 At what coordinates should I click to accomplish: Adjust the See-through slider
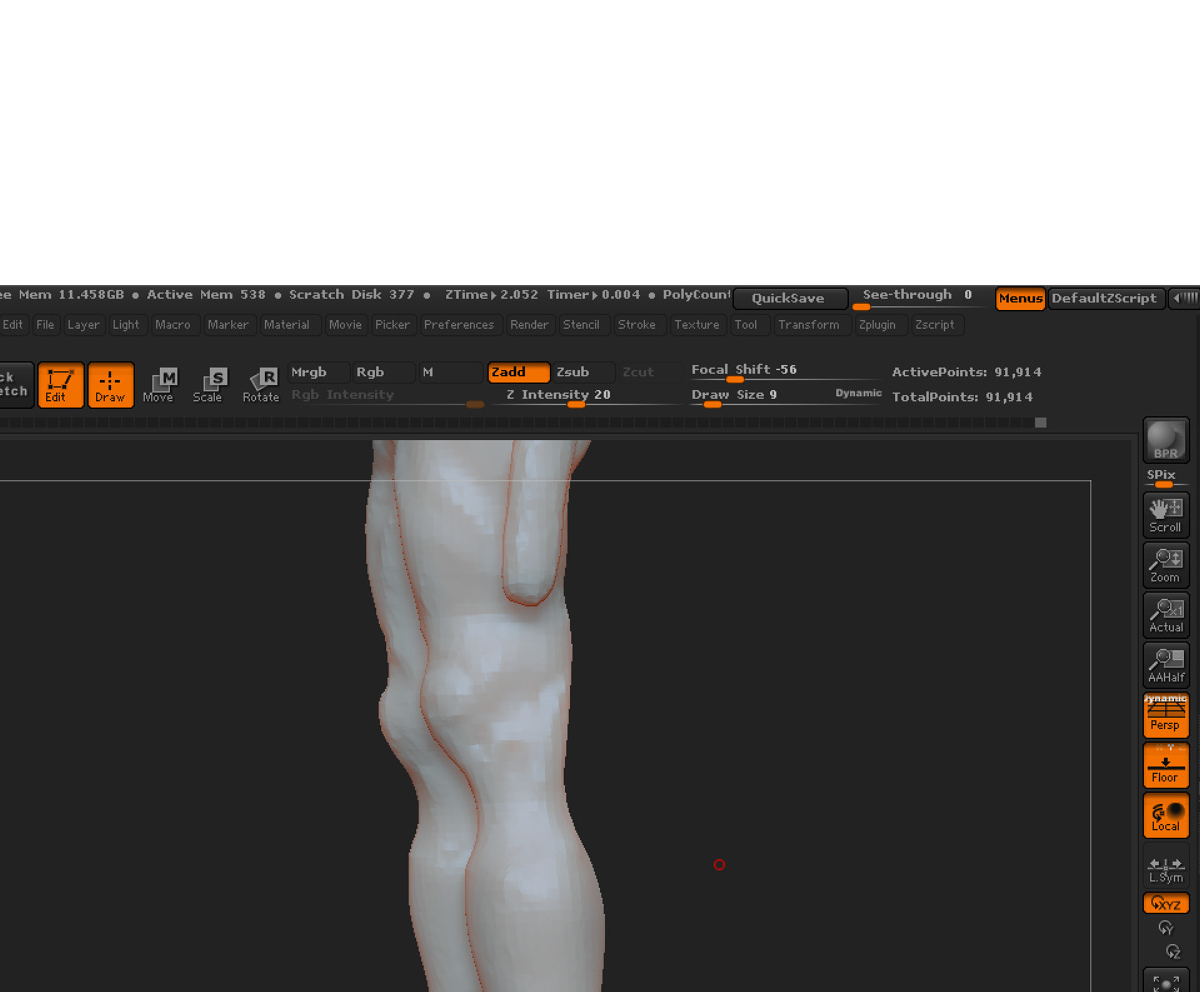click(x=919, y=297)
